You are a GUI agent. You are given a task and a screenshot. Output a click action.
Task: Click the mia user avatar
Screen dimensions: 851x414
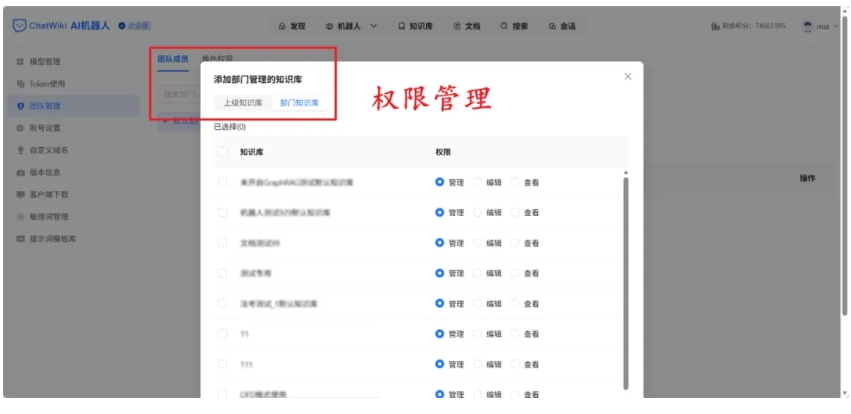pyautogui.click(x=808, y=26)
